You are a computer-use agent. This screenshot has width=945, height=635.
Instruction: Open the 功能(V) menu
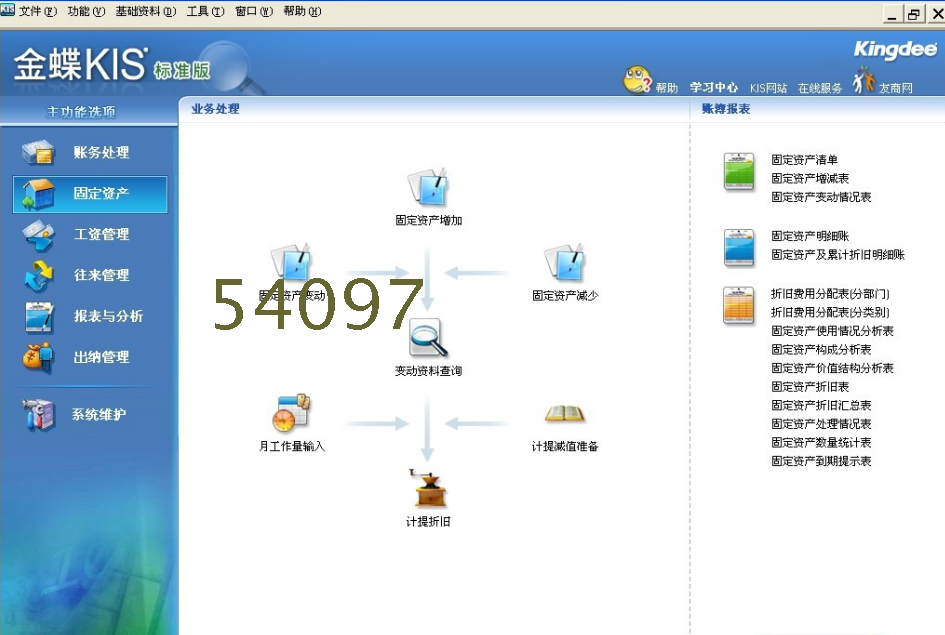(x=86, y=11)
